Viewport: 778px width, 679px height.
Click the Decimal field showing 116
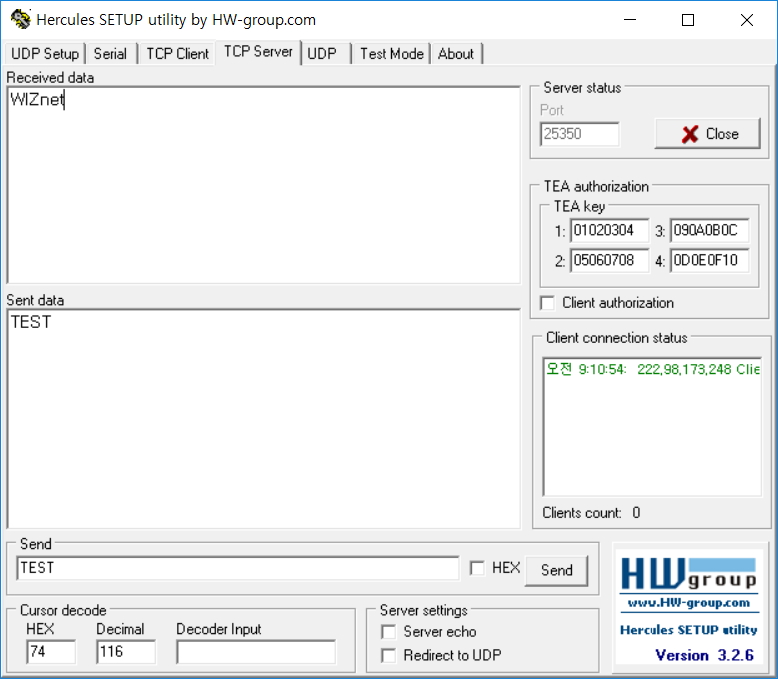click(x=126, y=652)
